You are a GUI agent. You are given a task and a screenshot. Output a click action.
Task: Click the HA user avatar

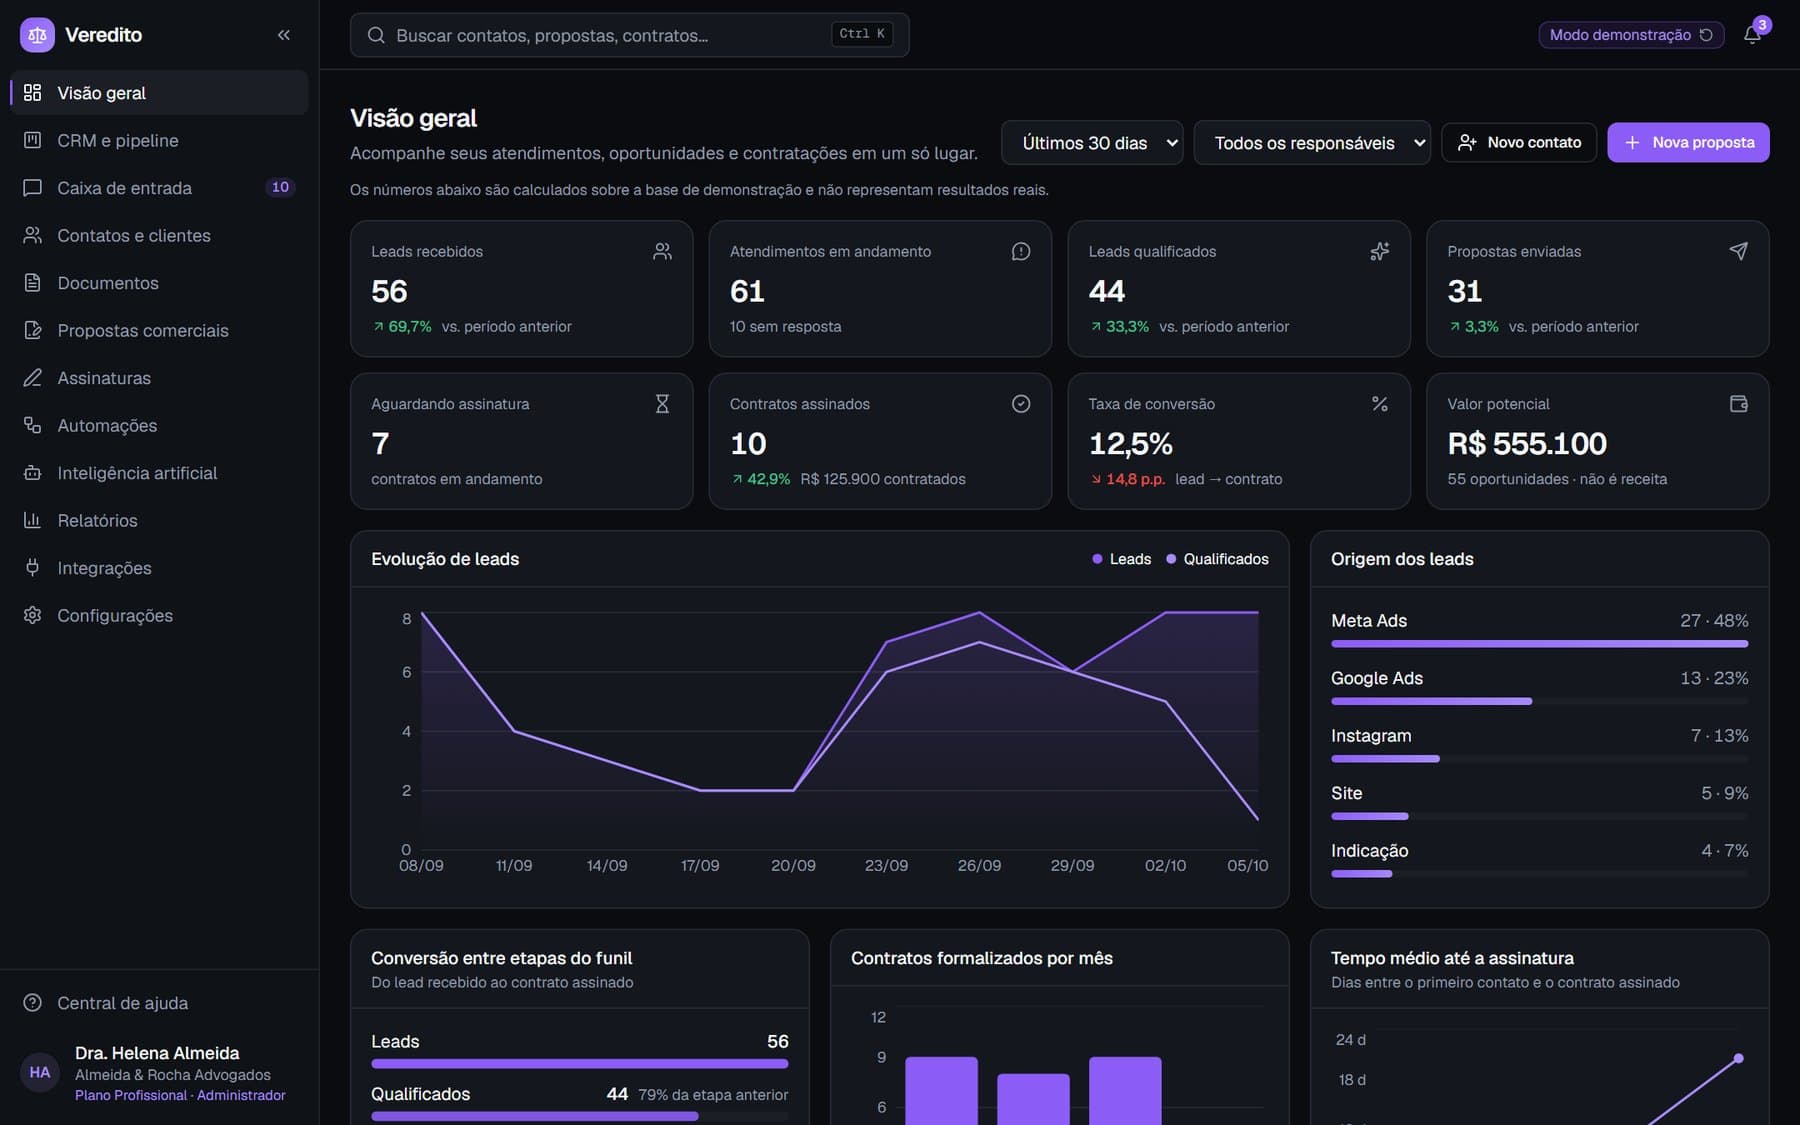coord(40,1073)
